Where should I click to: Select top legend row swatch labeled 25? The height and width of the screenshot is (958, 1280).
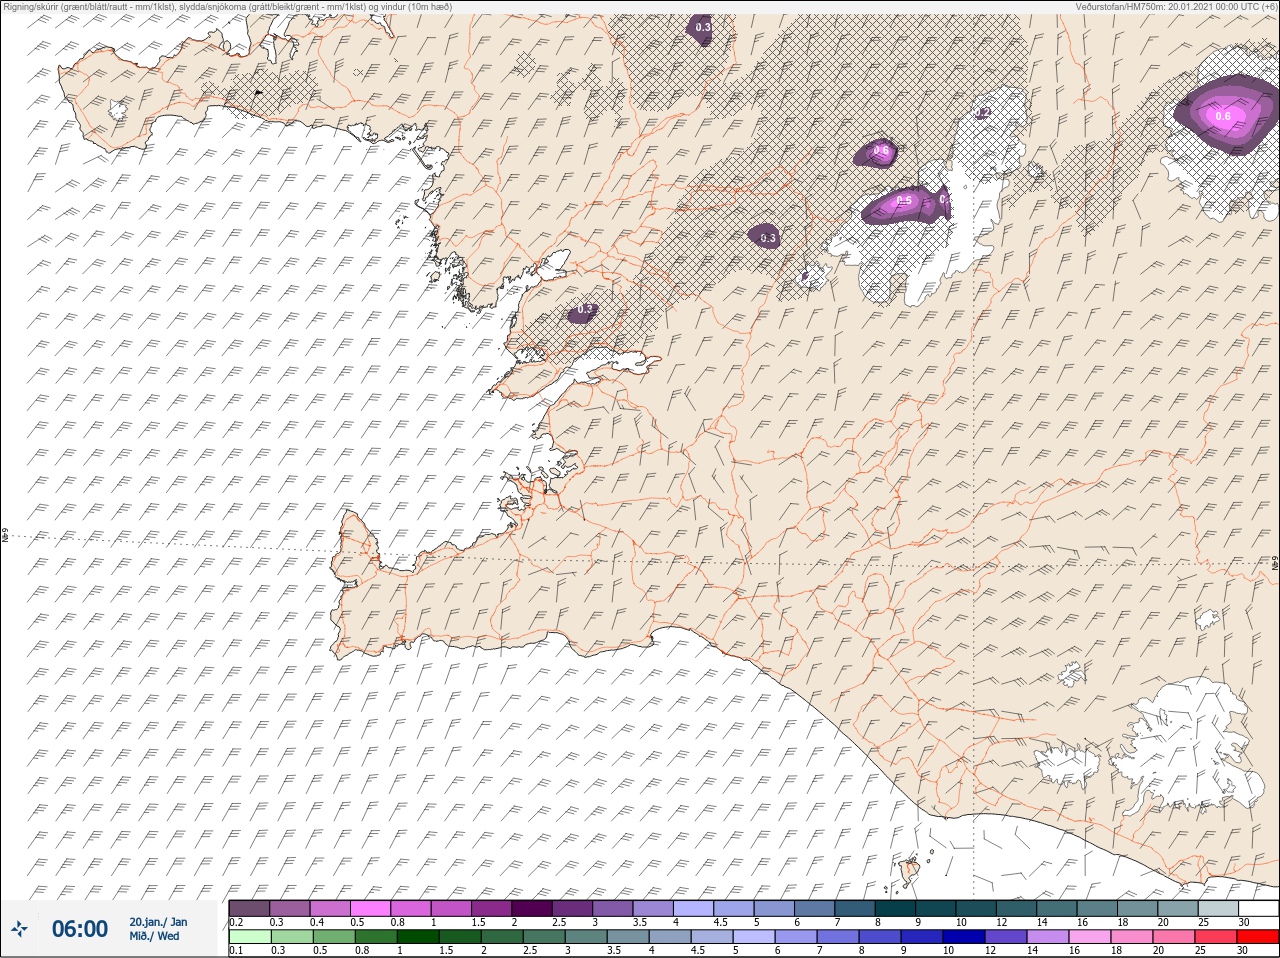pyautogui.click(x=1219, y=908)
